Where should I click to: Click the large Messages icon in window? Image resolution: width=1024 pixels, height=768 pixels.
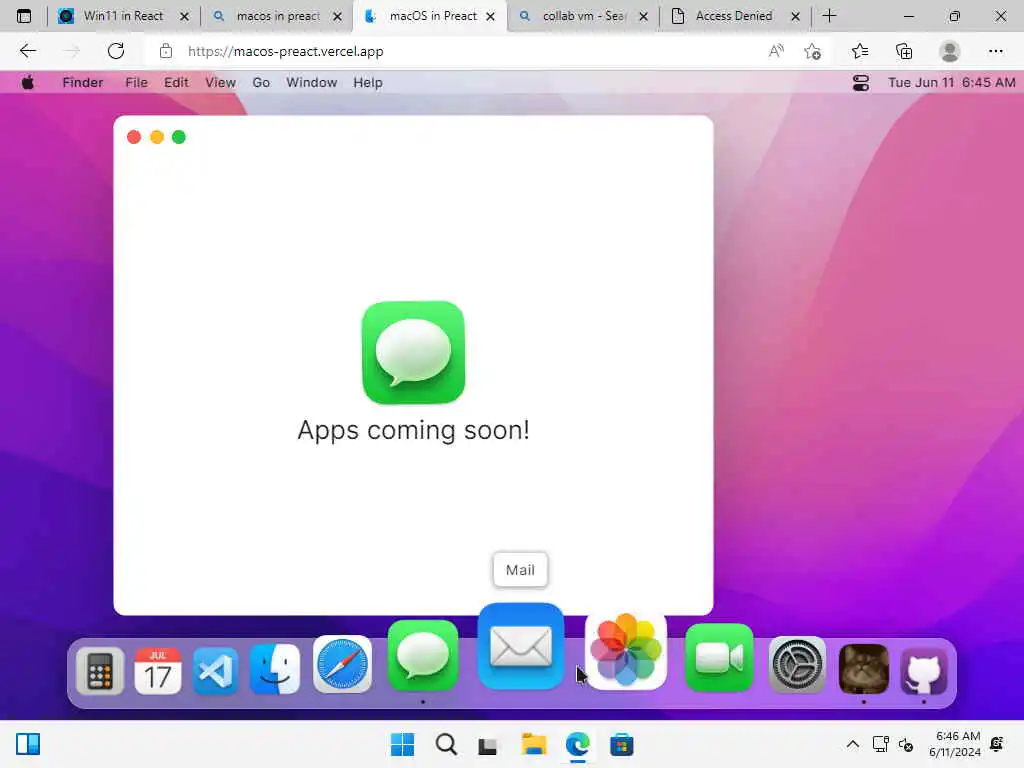pyautogui.click(x=413, y=352)
